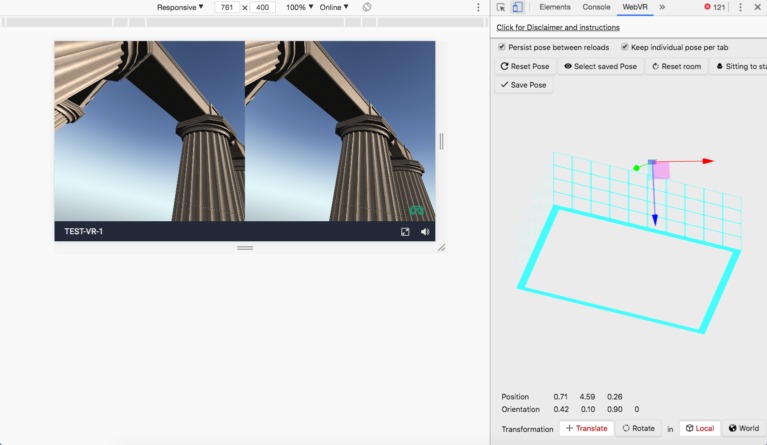Click the red X-axis arrow gizmo

[708, 161]
